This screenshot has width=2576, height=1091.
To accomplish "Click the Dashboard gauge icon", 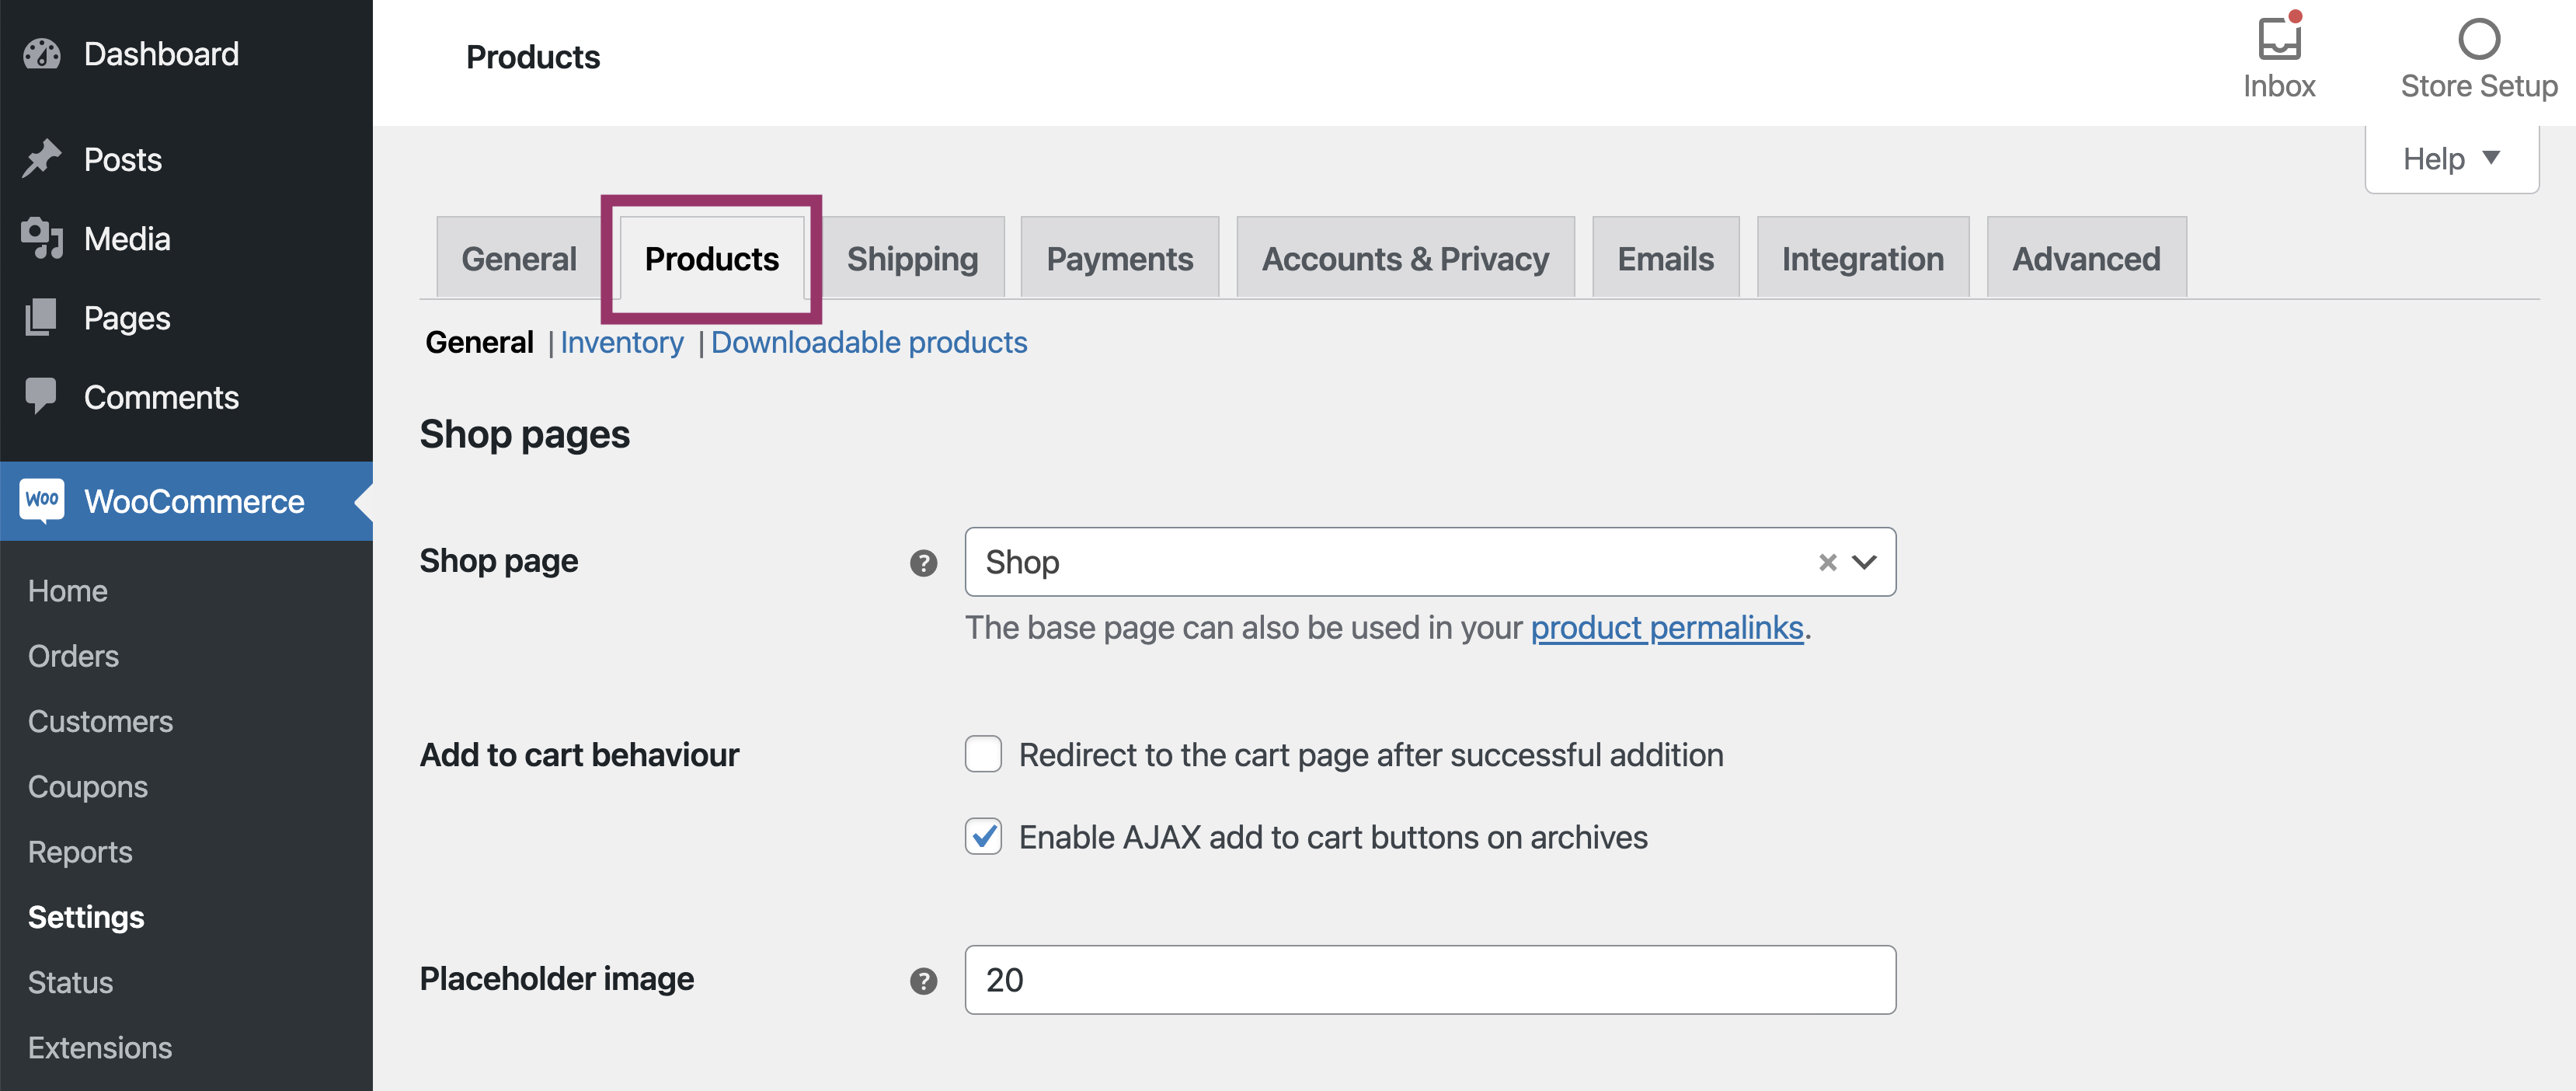I will pos(42,54).
